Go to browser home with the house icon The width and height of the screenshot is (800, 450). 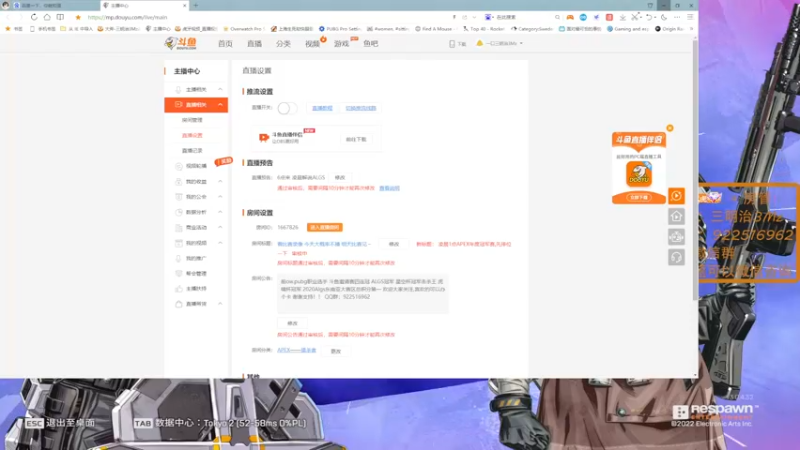[47, 17]
